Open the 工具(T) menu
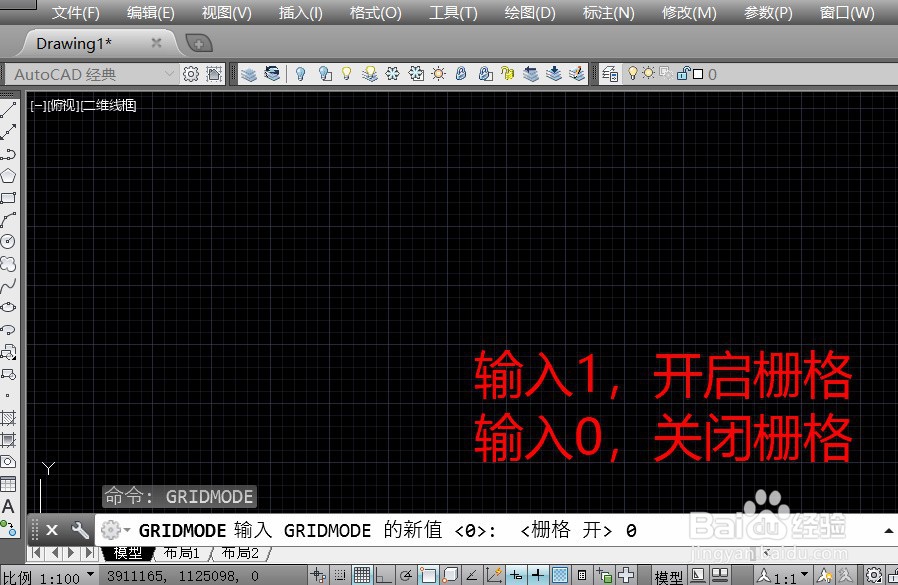The image size is (898, 585). point(454,13)
